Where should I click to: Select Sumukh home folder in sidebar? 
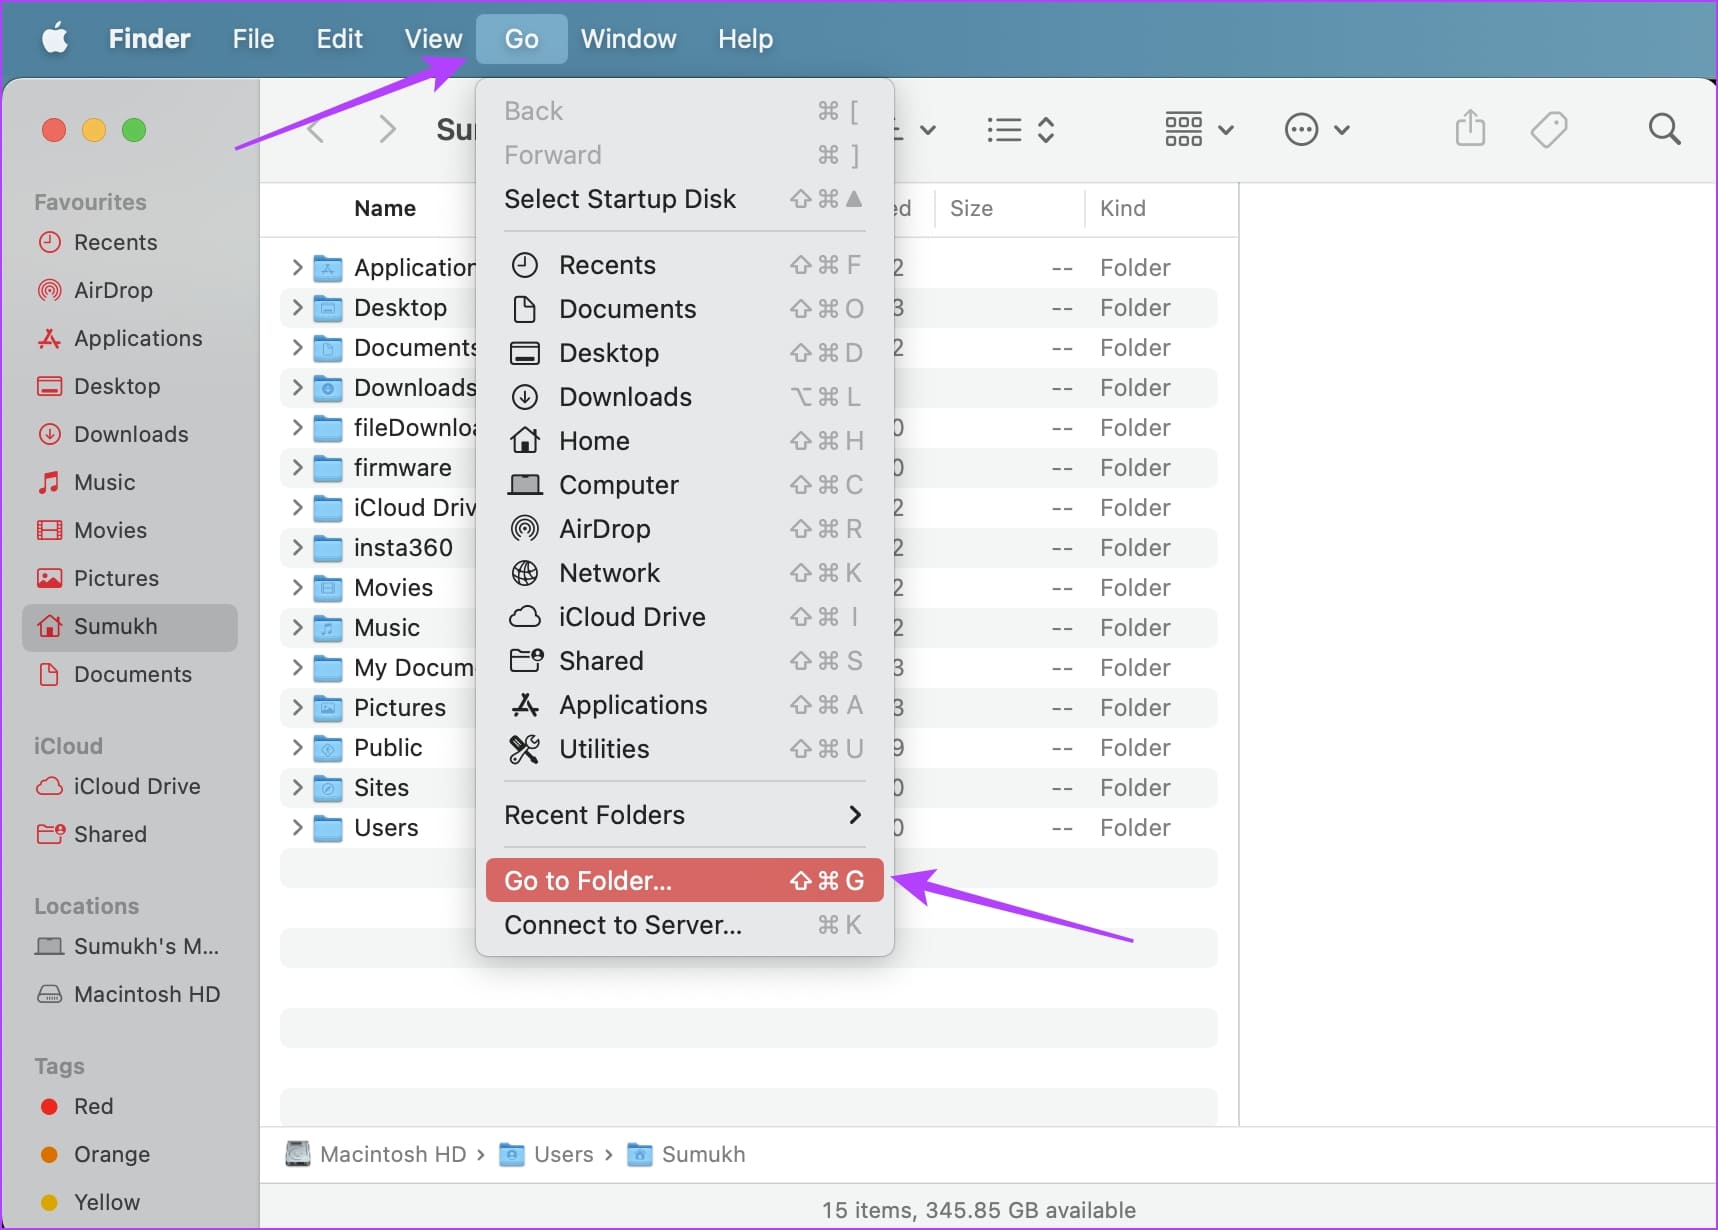pyautogui.click(x=130, y=627)
